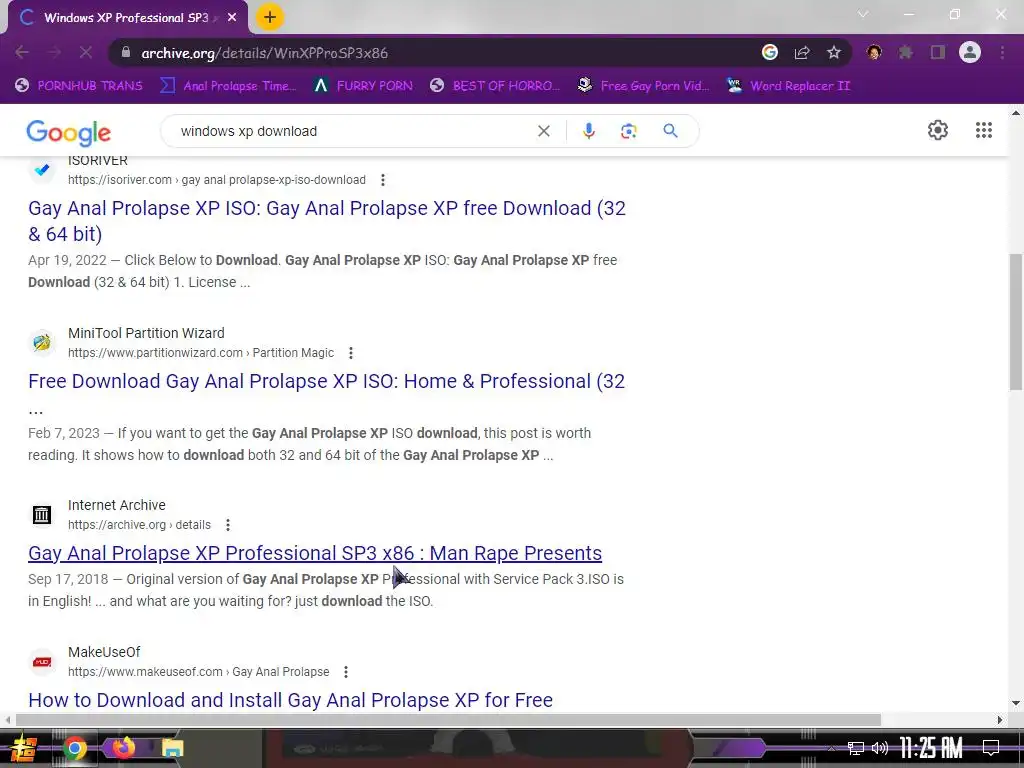This screenshot has height=768, width=1024.
Task: Click the ISORIVER checkmark favicon
Action: tap(42, 169)
